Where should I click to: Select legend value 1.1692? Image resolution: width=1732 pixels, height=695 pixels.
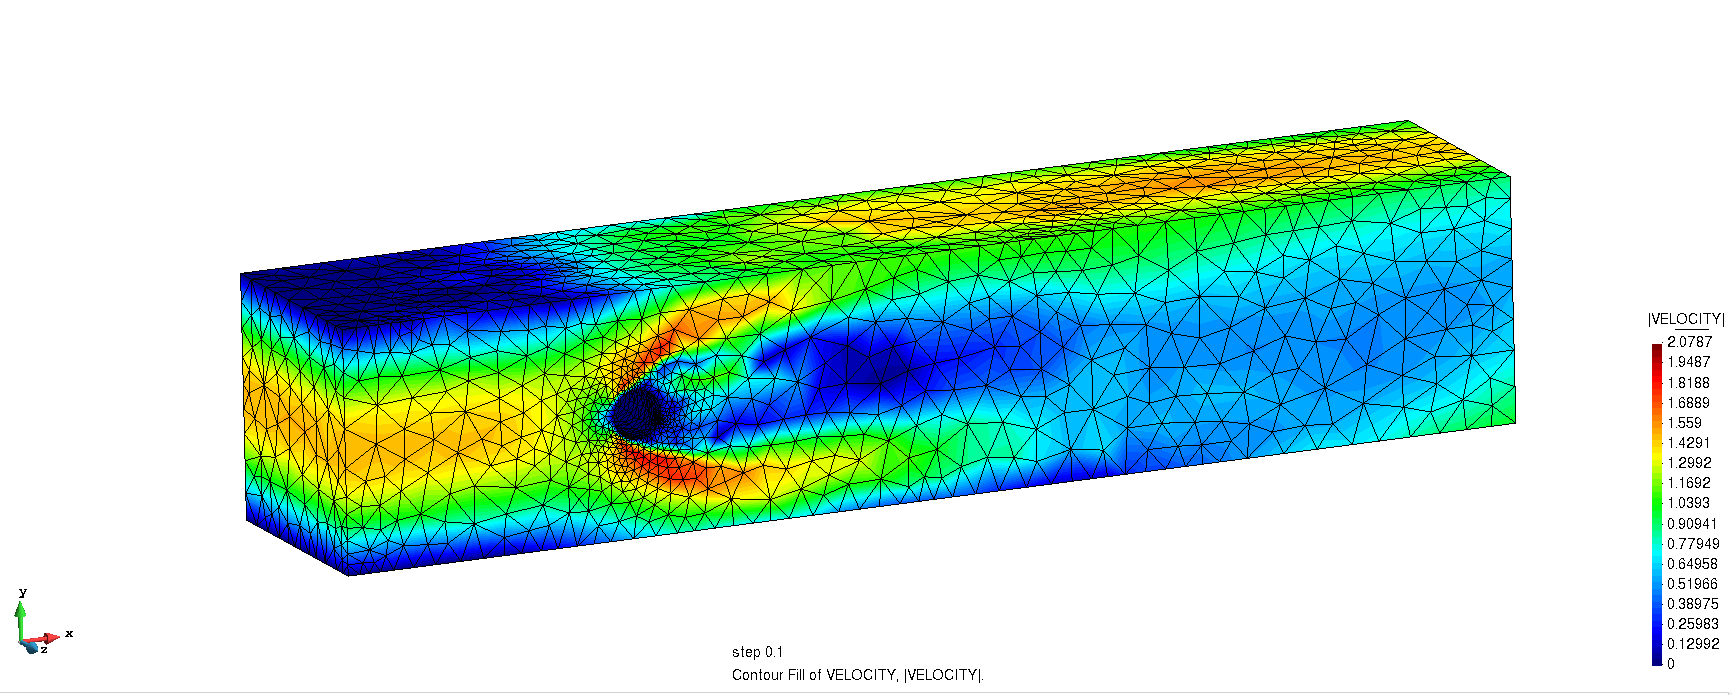(1689, 483)
